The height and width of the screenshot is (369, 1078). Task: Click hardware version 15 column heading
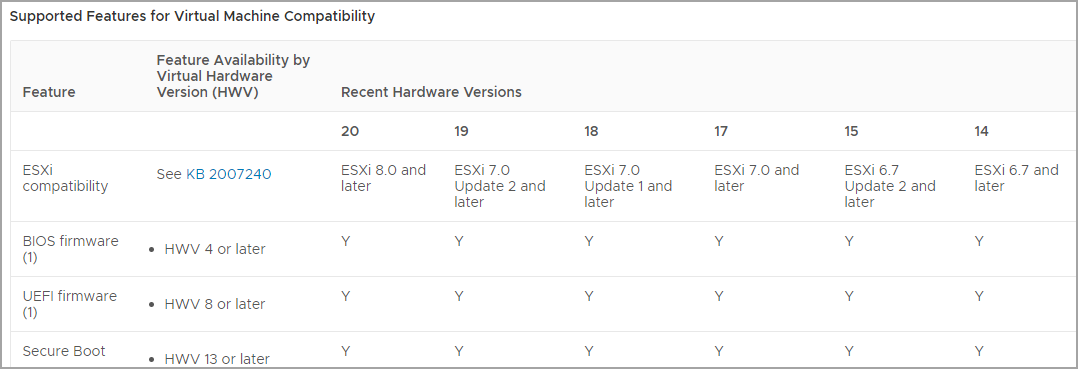(852, 131)
